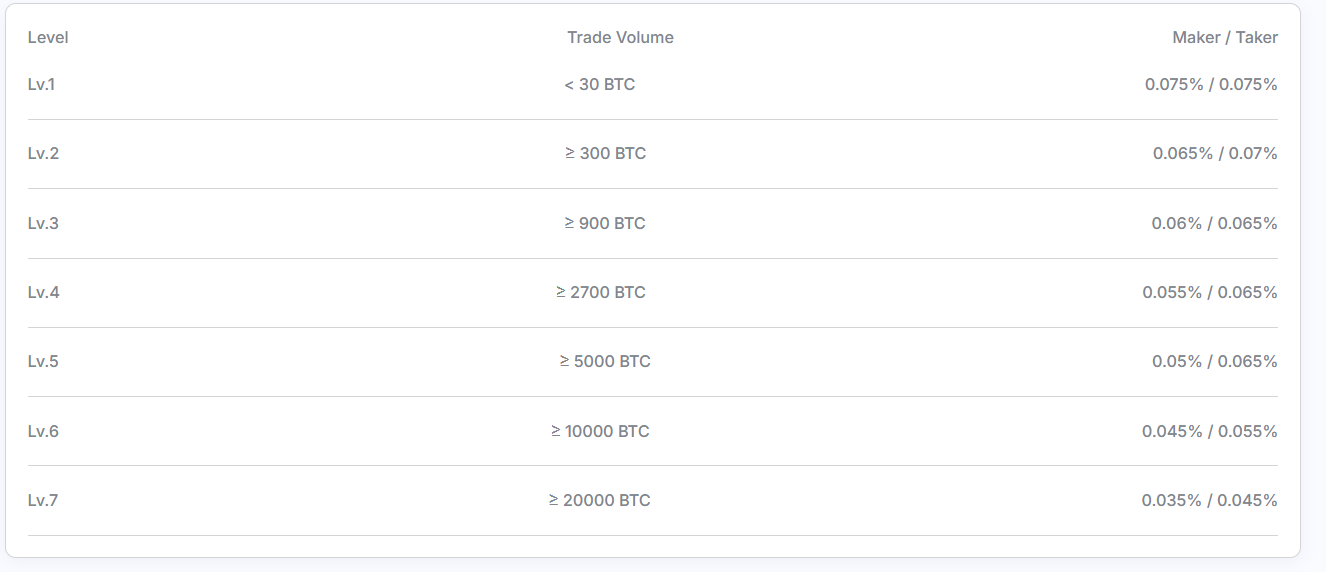
Task: Click the 0.065% / 0.07% fee value
Action: (x=1215, y=153)
